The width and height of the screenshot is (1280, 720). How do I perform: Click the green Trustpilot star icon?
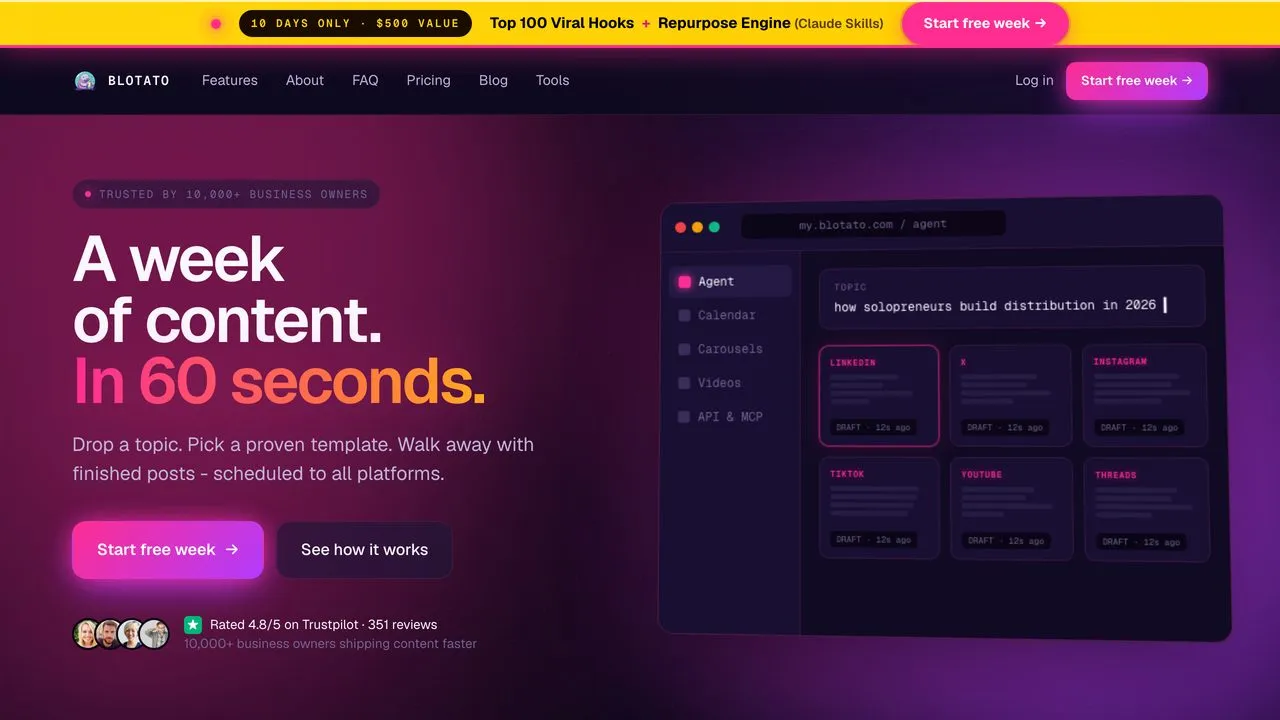(193, 624)
